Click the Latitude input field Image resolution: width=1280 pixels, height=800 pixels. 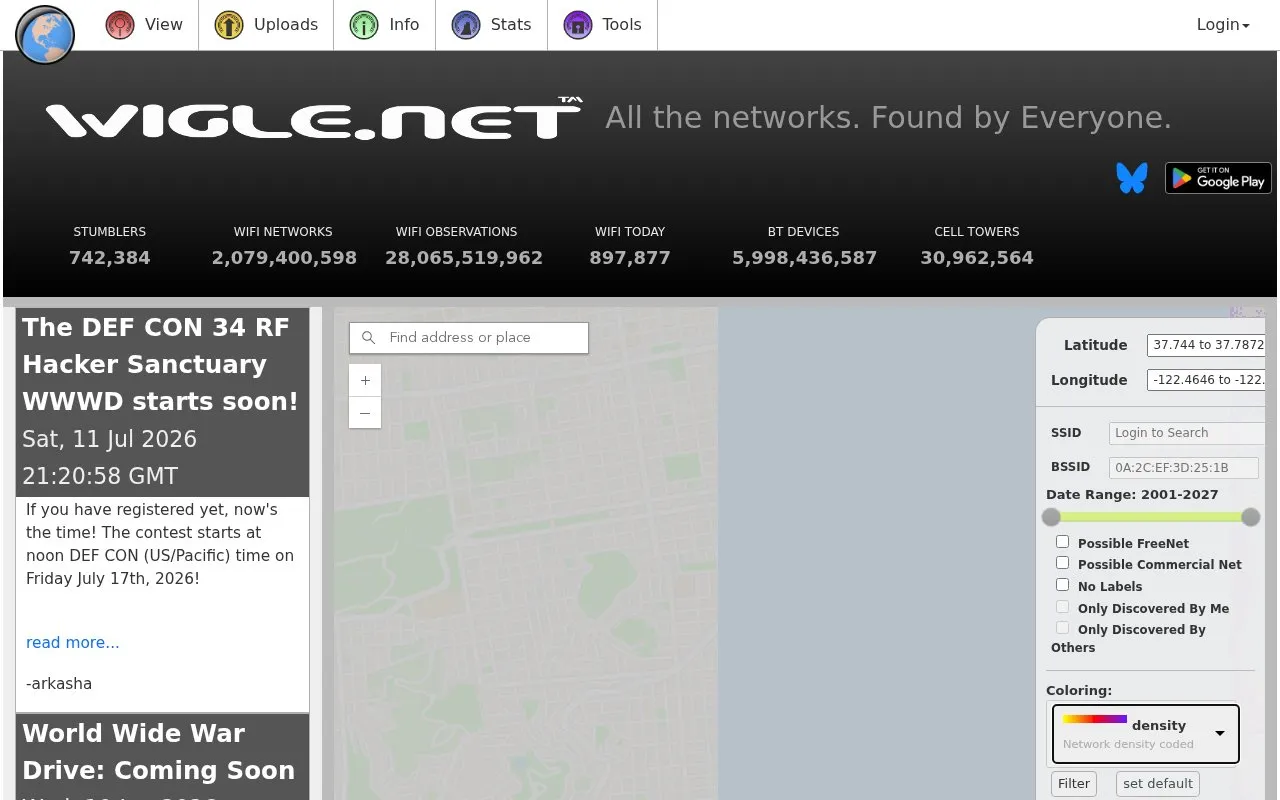(1206, 345)
